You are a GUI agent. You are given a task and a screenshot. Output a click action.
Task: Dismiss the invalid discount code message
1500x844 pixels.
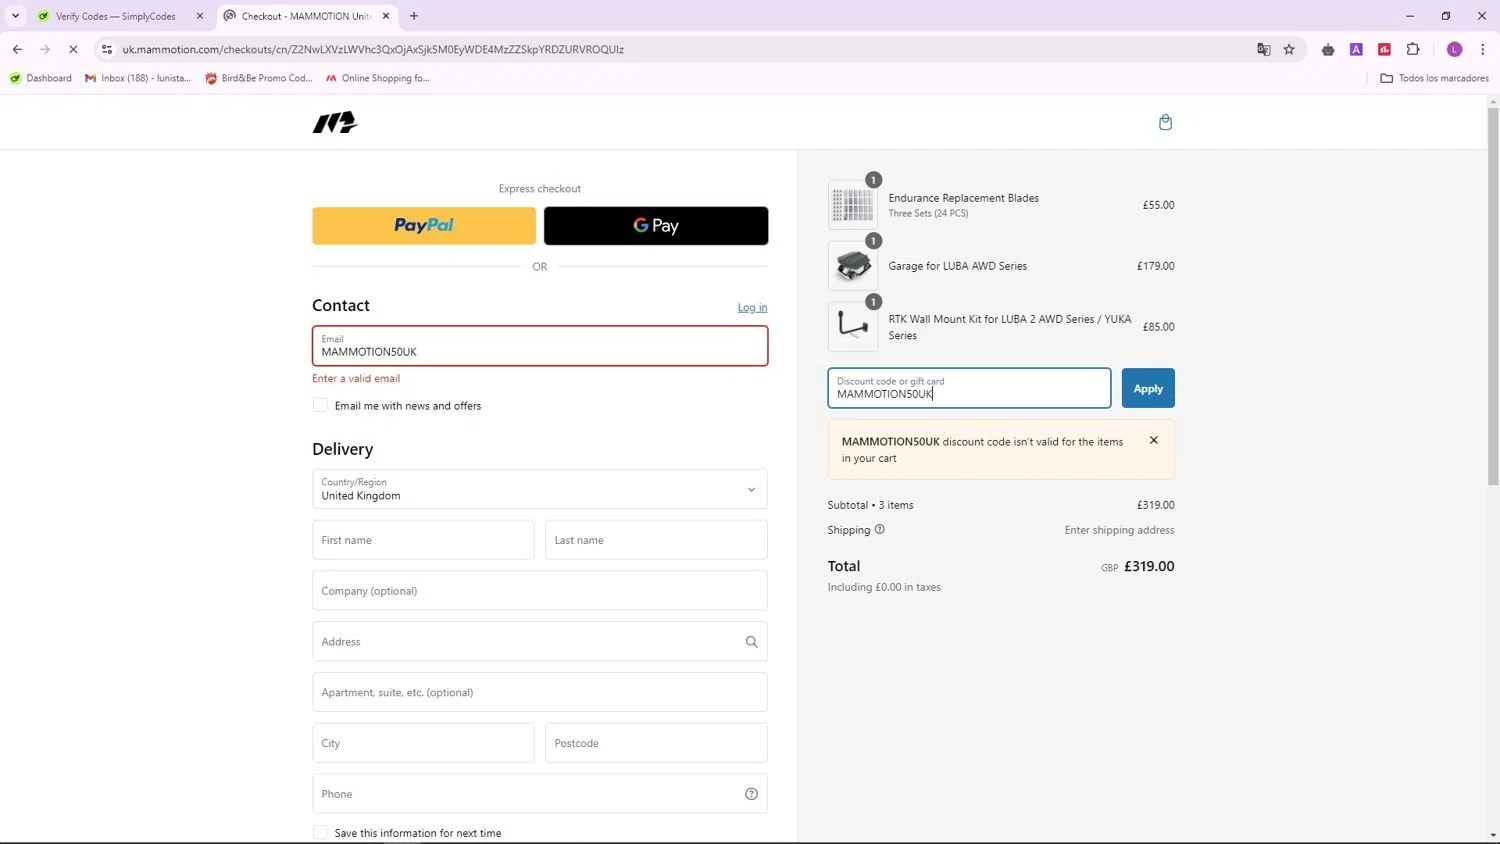click(x=1154, y=440)
